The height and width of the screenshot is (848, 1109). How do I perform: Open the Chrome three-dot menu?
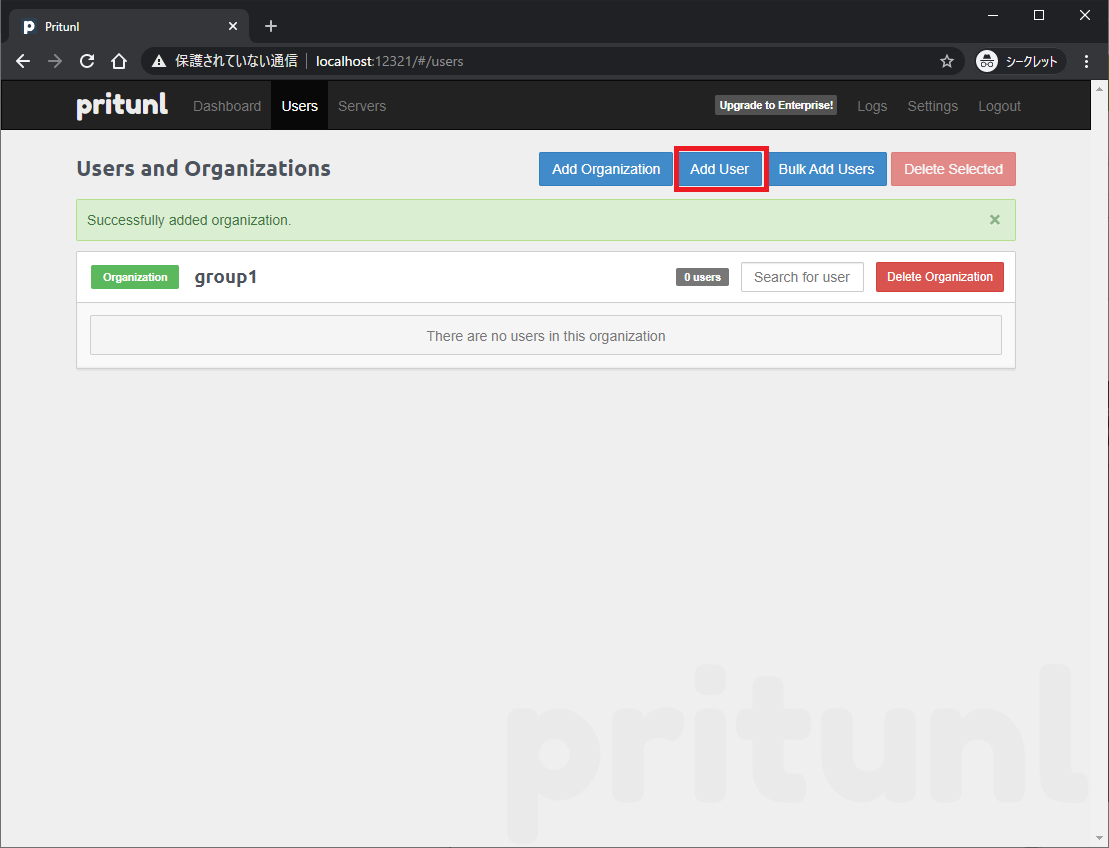coord(1086,62)
